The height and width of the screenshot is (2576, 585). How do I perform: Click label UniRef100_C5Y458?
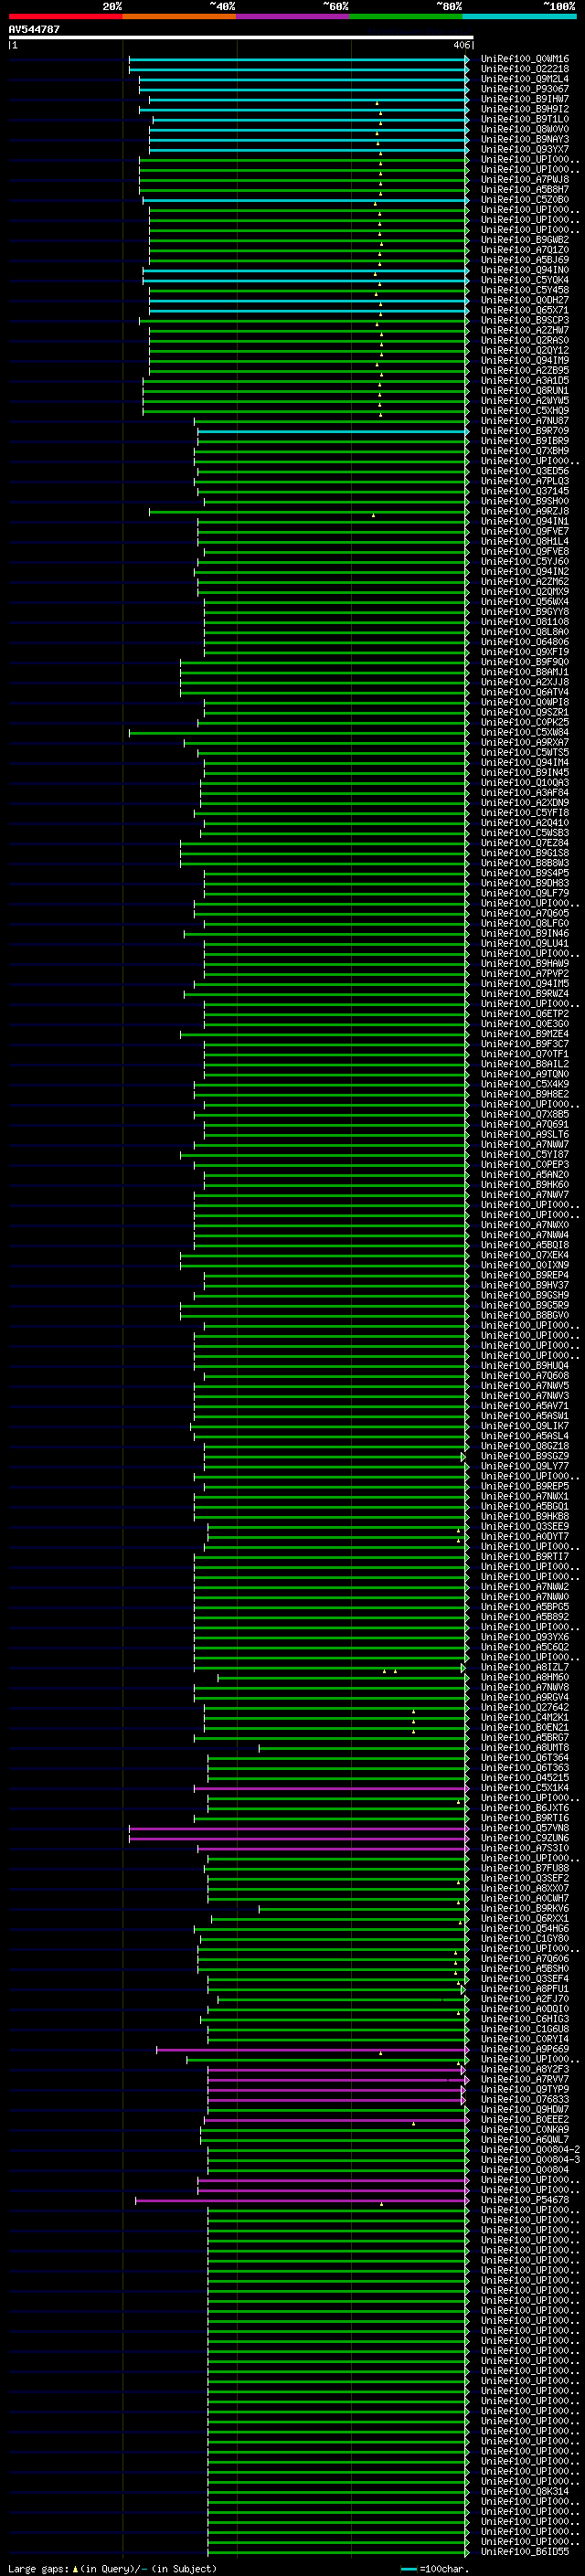[x=525, y=290]
